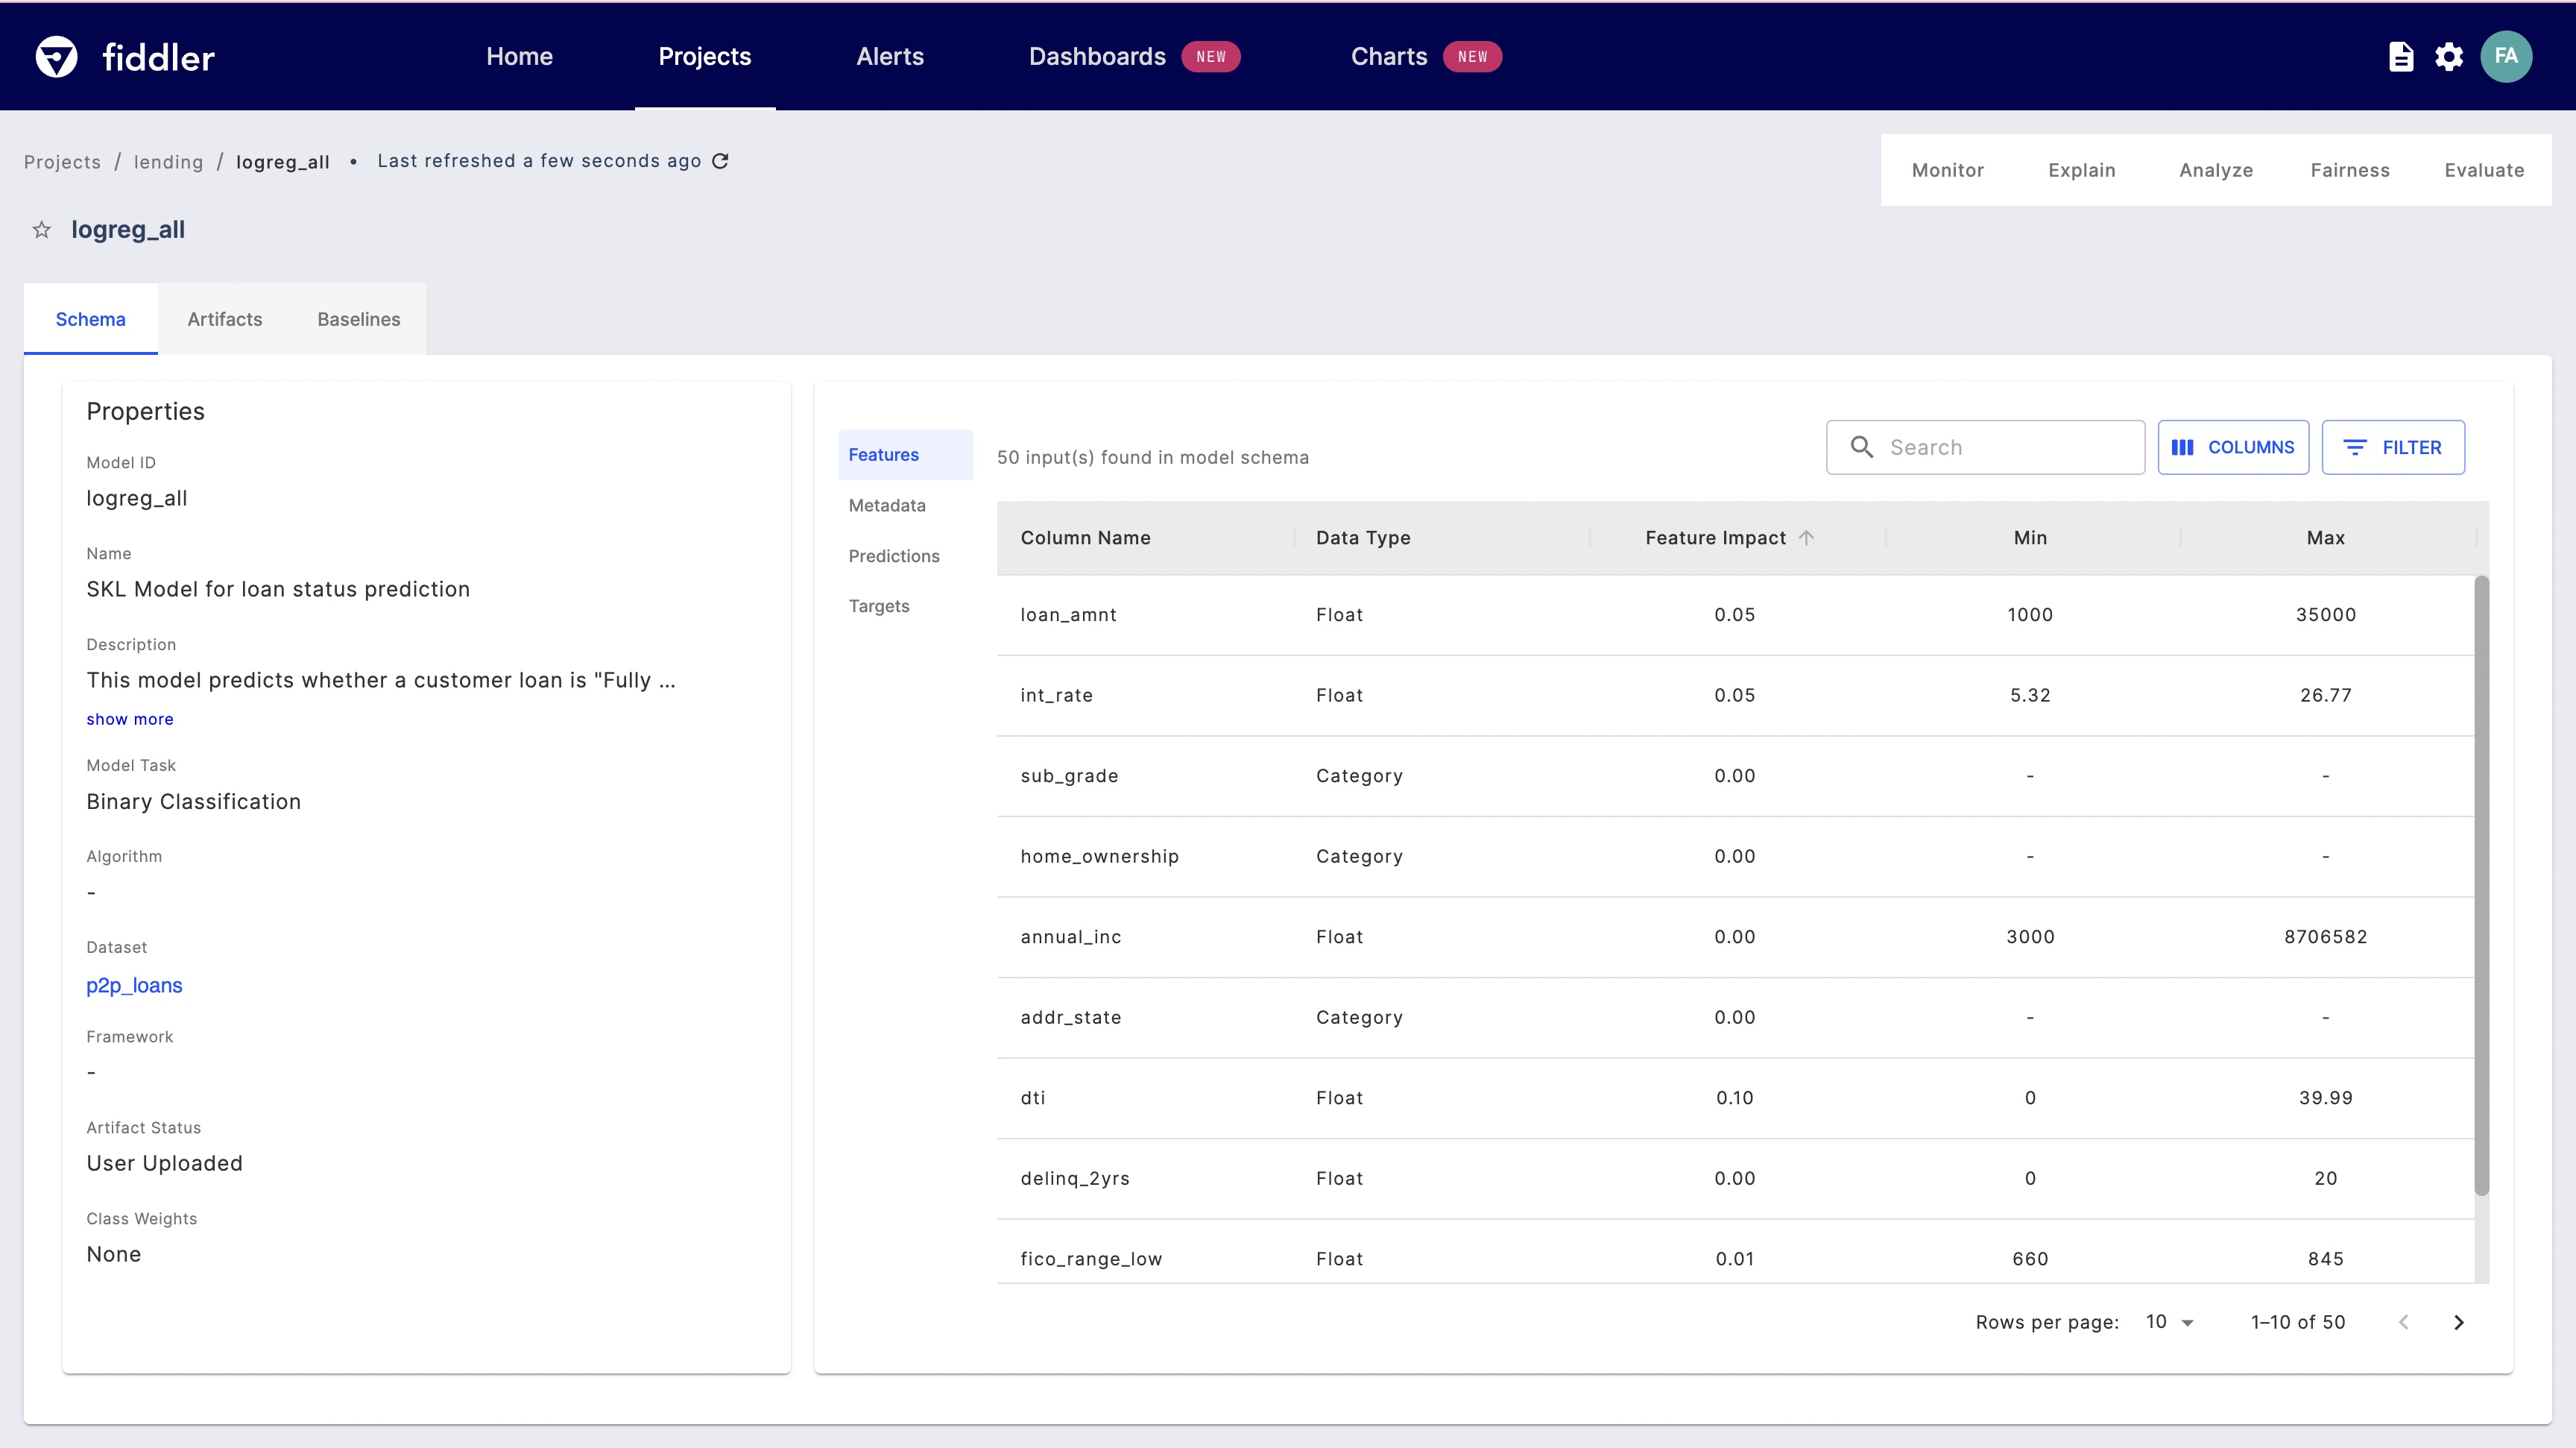The image size is (2576, 1448).
Task: Go to the Monitor view
Action: tap(1947, 170)
